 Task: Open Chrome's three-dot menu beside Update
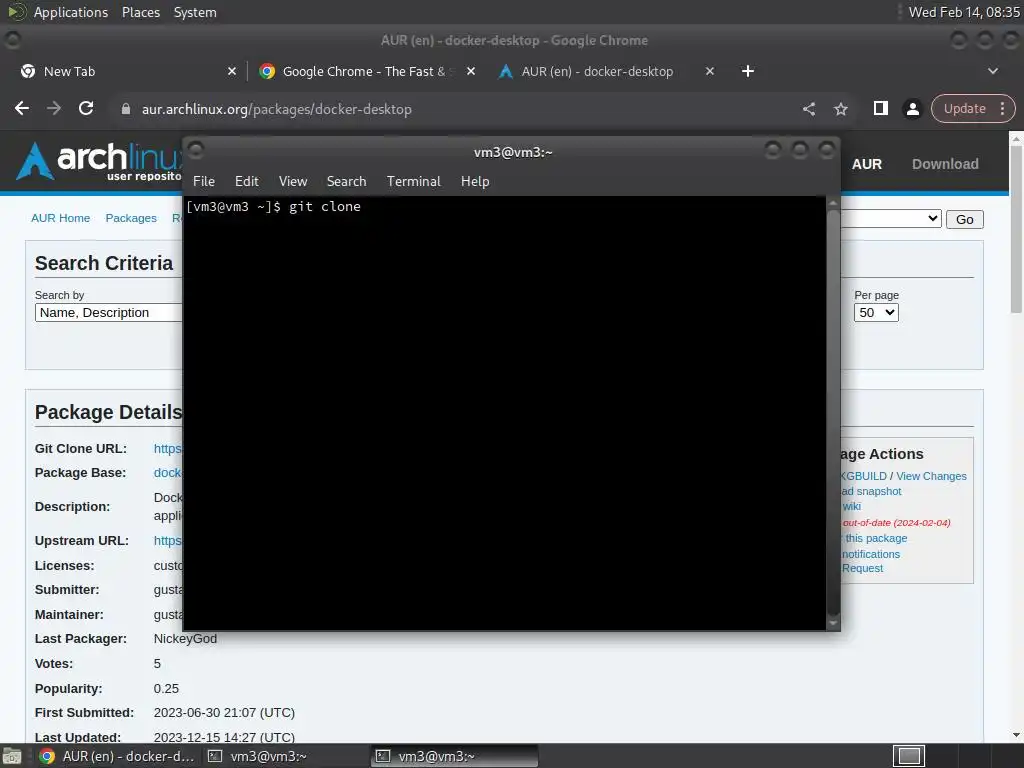tap(1002, 108)
